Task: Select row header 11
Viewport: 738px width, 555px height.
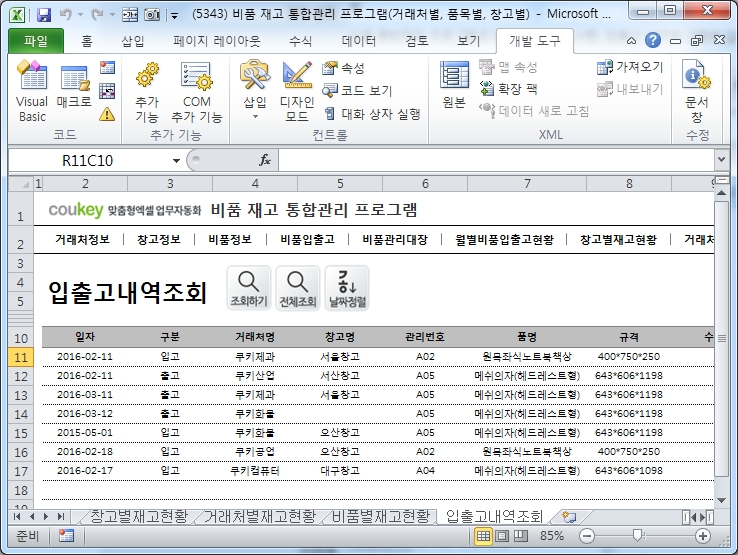Action: (x=21, y=357)
